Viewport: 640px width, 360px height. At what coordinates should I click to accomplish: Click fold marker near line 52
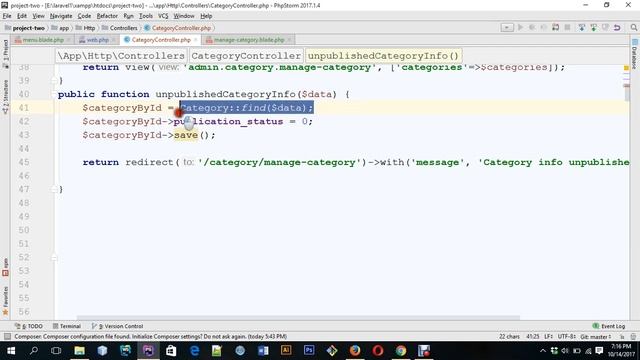click(54, 258)
